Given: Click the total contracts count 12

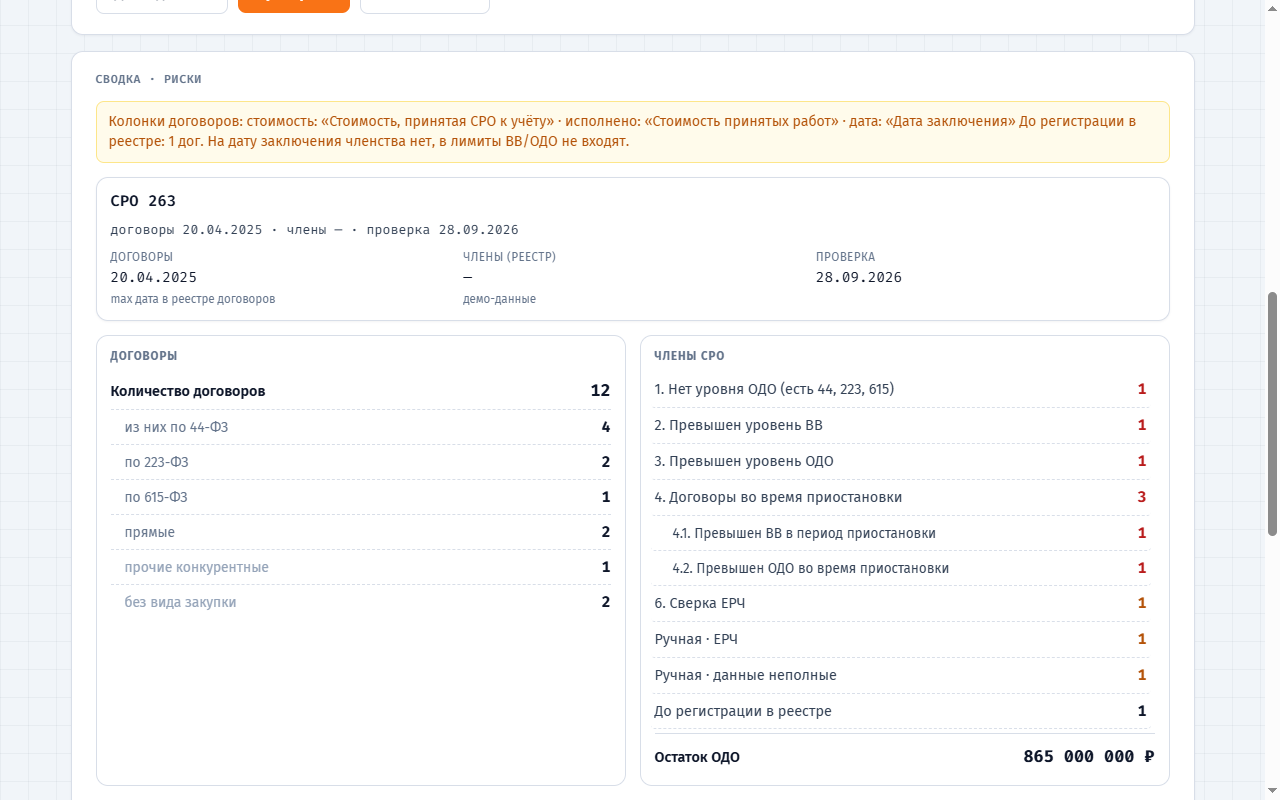Looking at the screenshot, I should 600,391.
